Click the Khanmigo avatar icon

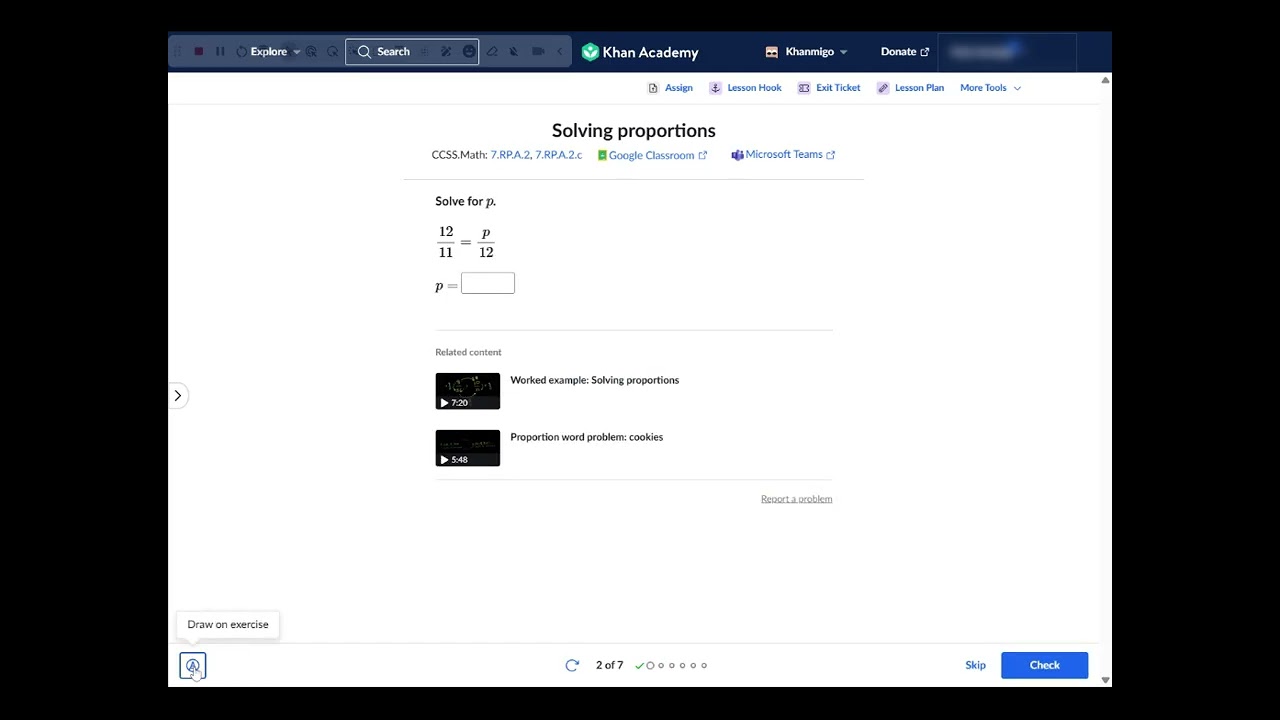(x=772, y=52)
